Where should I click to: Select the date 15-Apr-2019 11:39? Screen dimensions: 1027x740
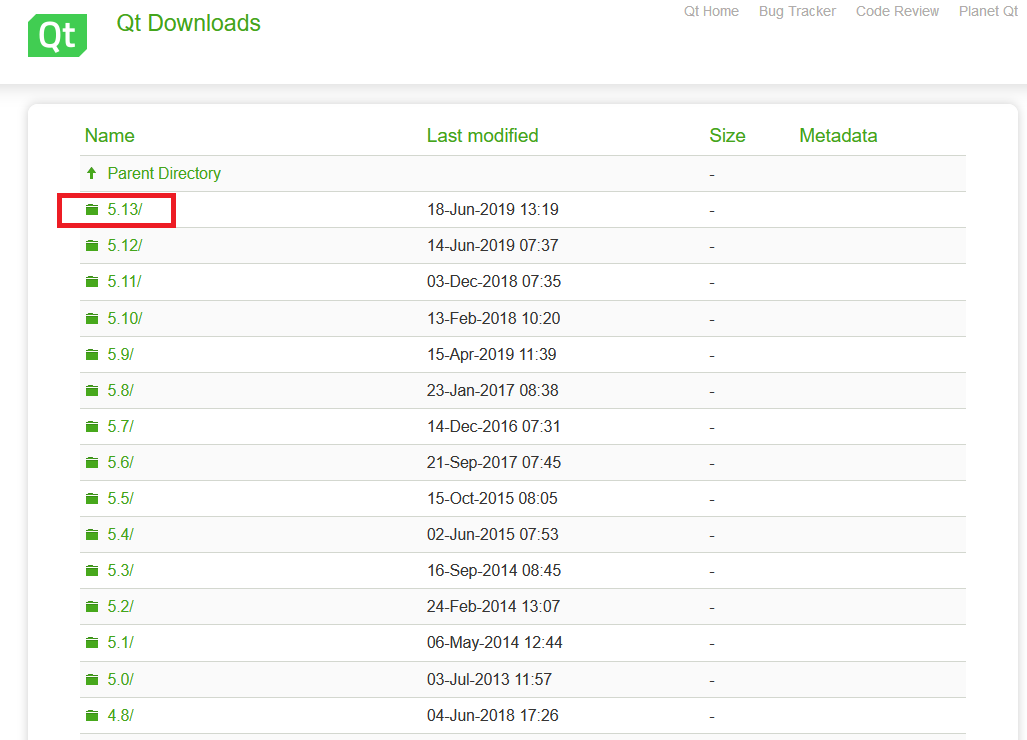(492, 354)
